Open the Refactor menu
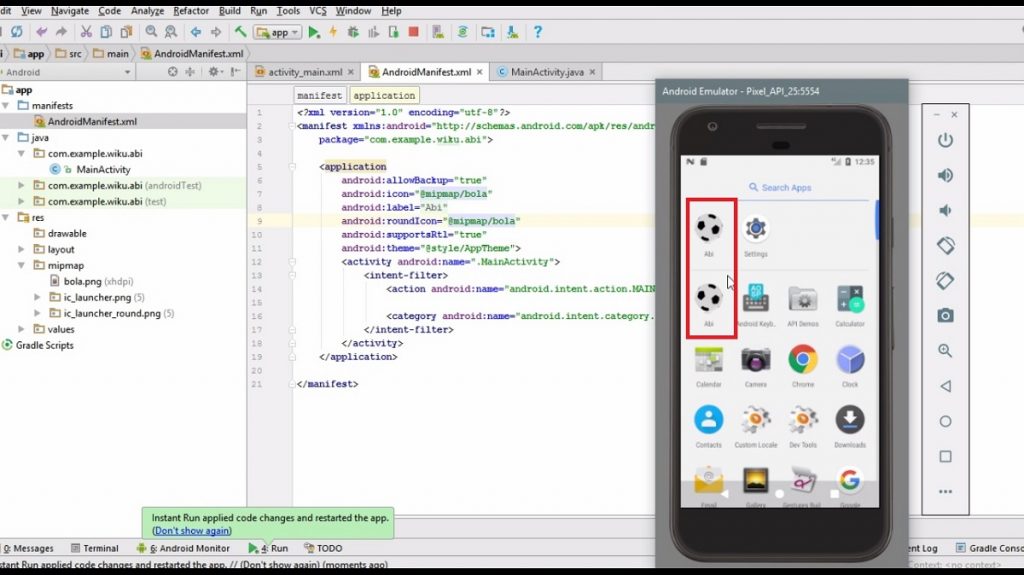Image resolution: width=1024 pixels, height=575 pixels. (x=191, y=11)
